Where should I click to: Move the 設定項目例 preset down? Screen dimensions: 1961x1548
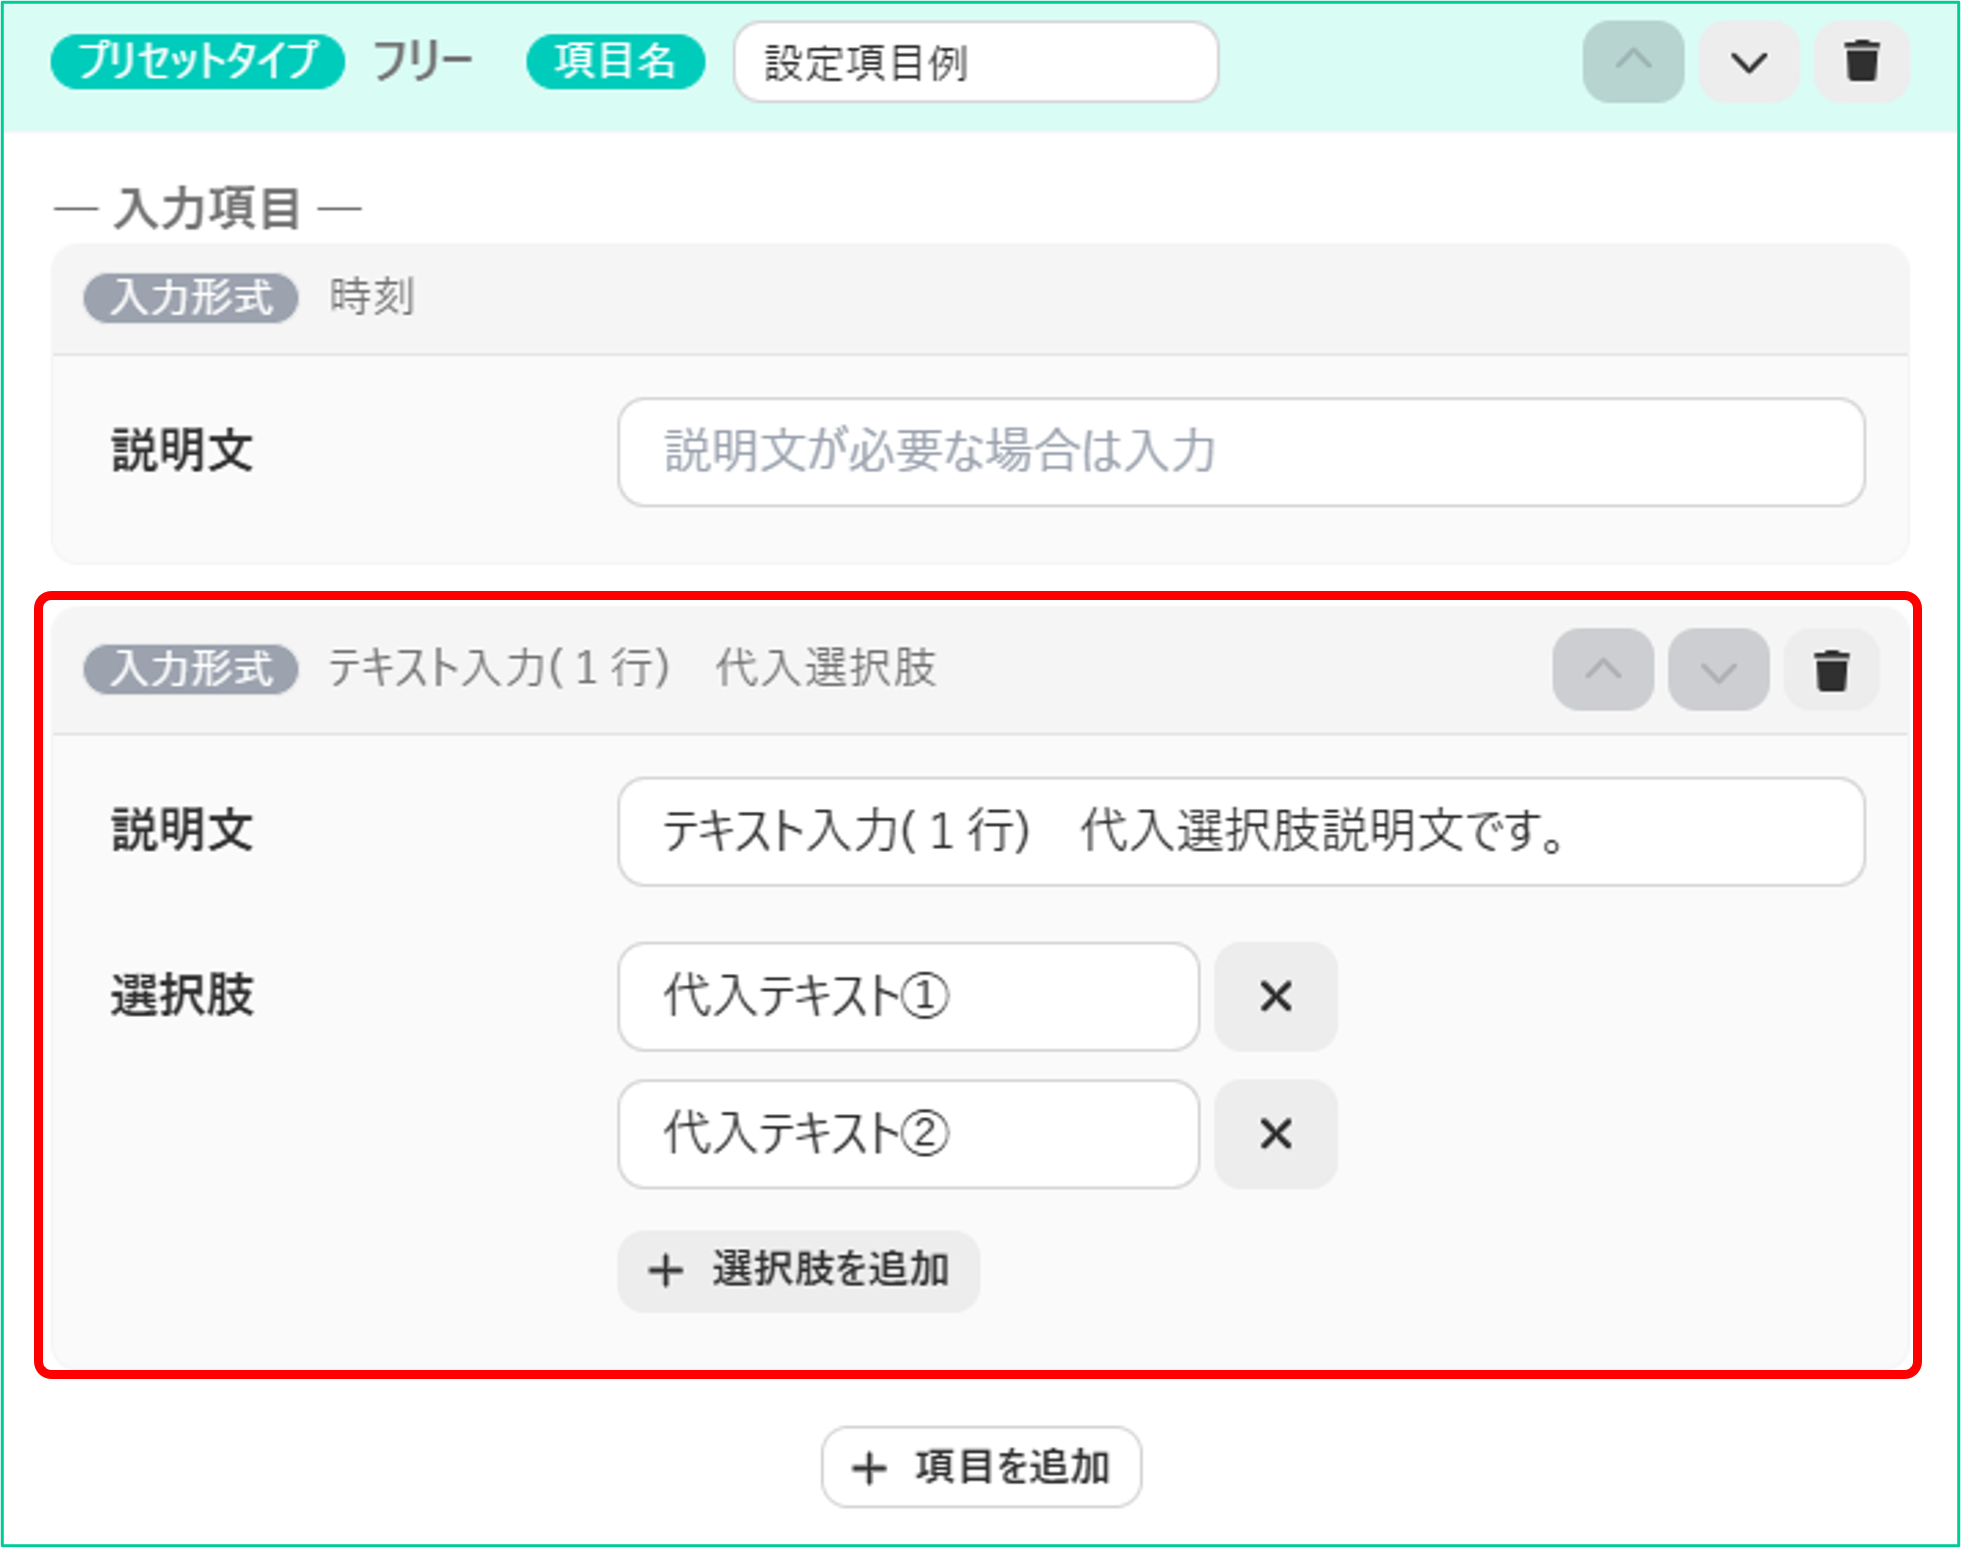pos(1748,62)
